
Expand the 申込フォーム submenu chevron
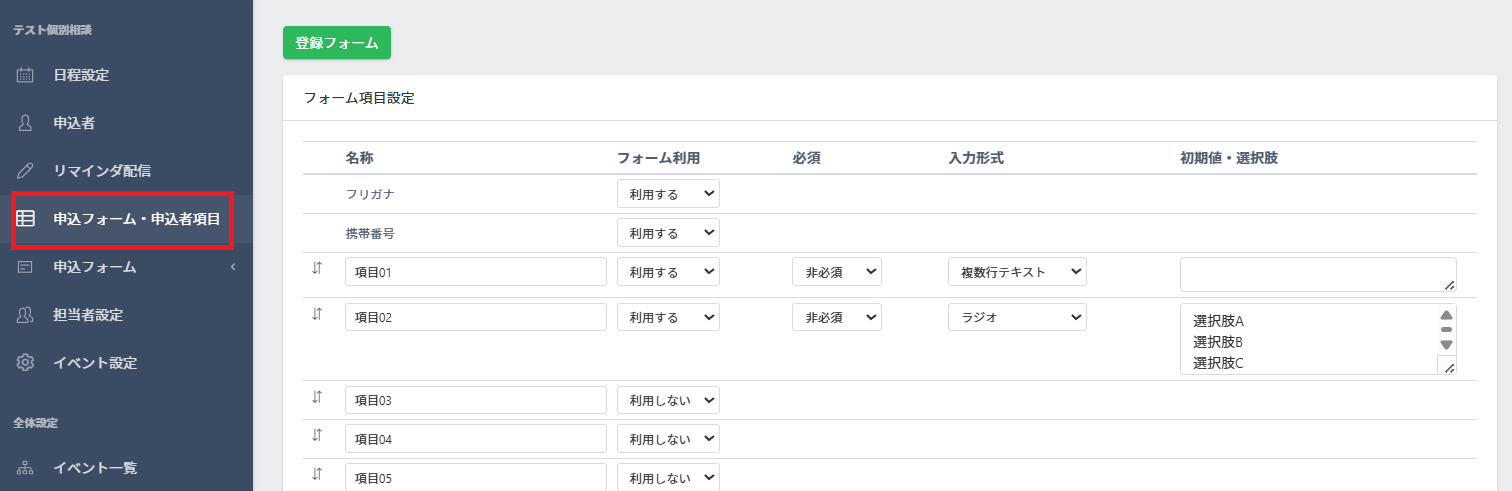[233, 267]
